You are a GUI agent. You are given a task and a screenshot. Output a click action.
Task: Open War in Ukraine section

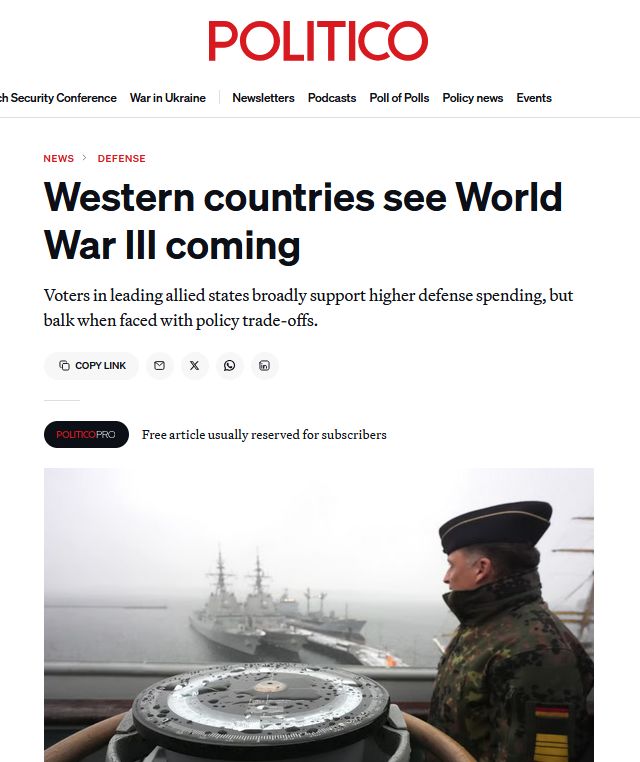pyautogui.click(x=168, y=98)
